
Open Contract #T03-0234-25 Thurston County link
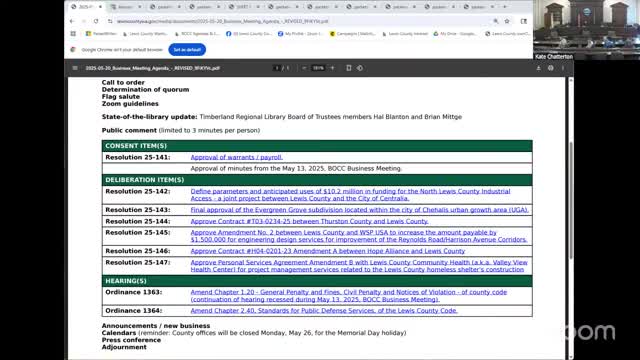pyautogui.click(x=309, y=221)
